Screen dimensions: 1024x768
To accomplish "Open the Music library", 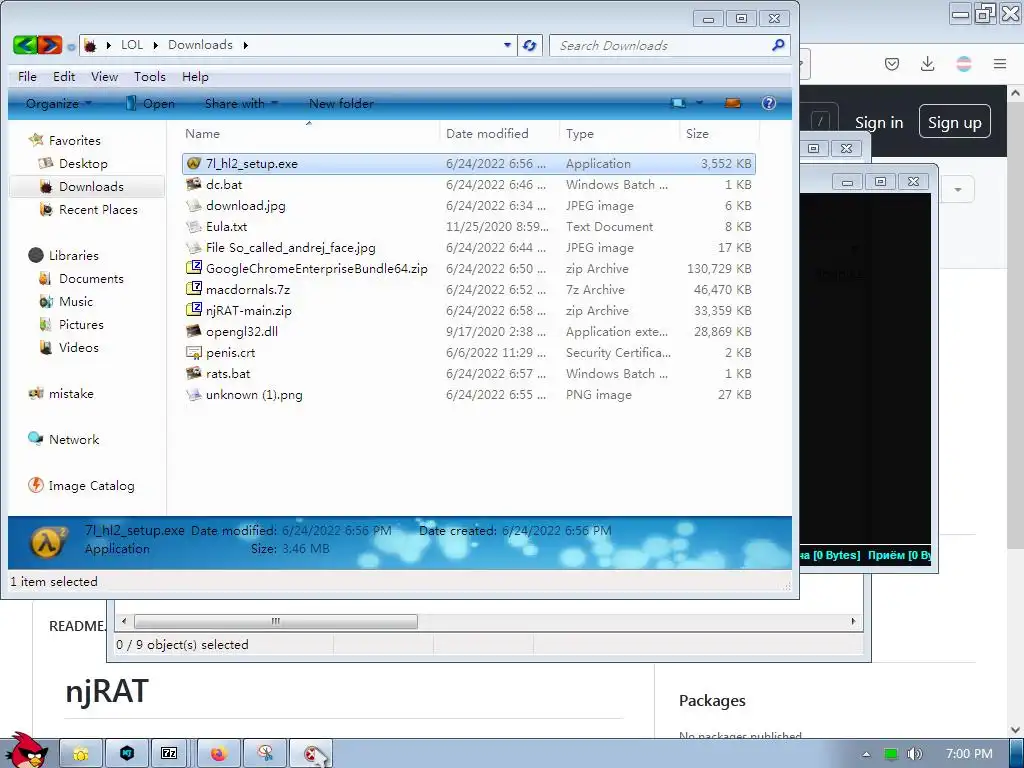I will tap(66, 301).
